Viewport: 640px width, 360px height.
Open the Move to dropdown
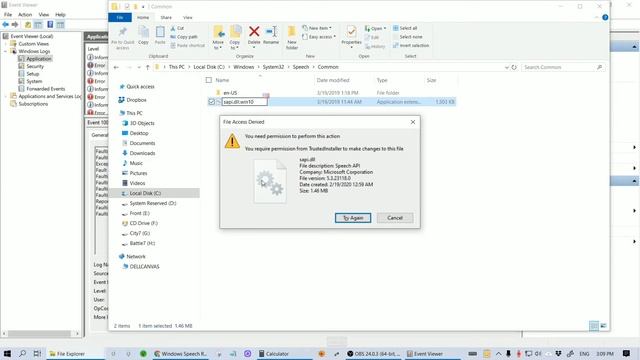pyautogui.click(x=218, y=45)
